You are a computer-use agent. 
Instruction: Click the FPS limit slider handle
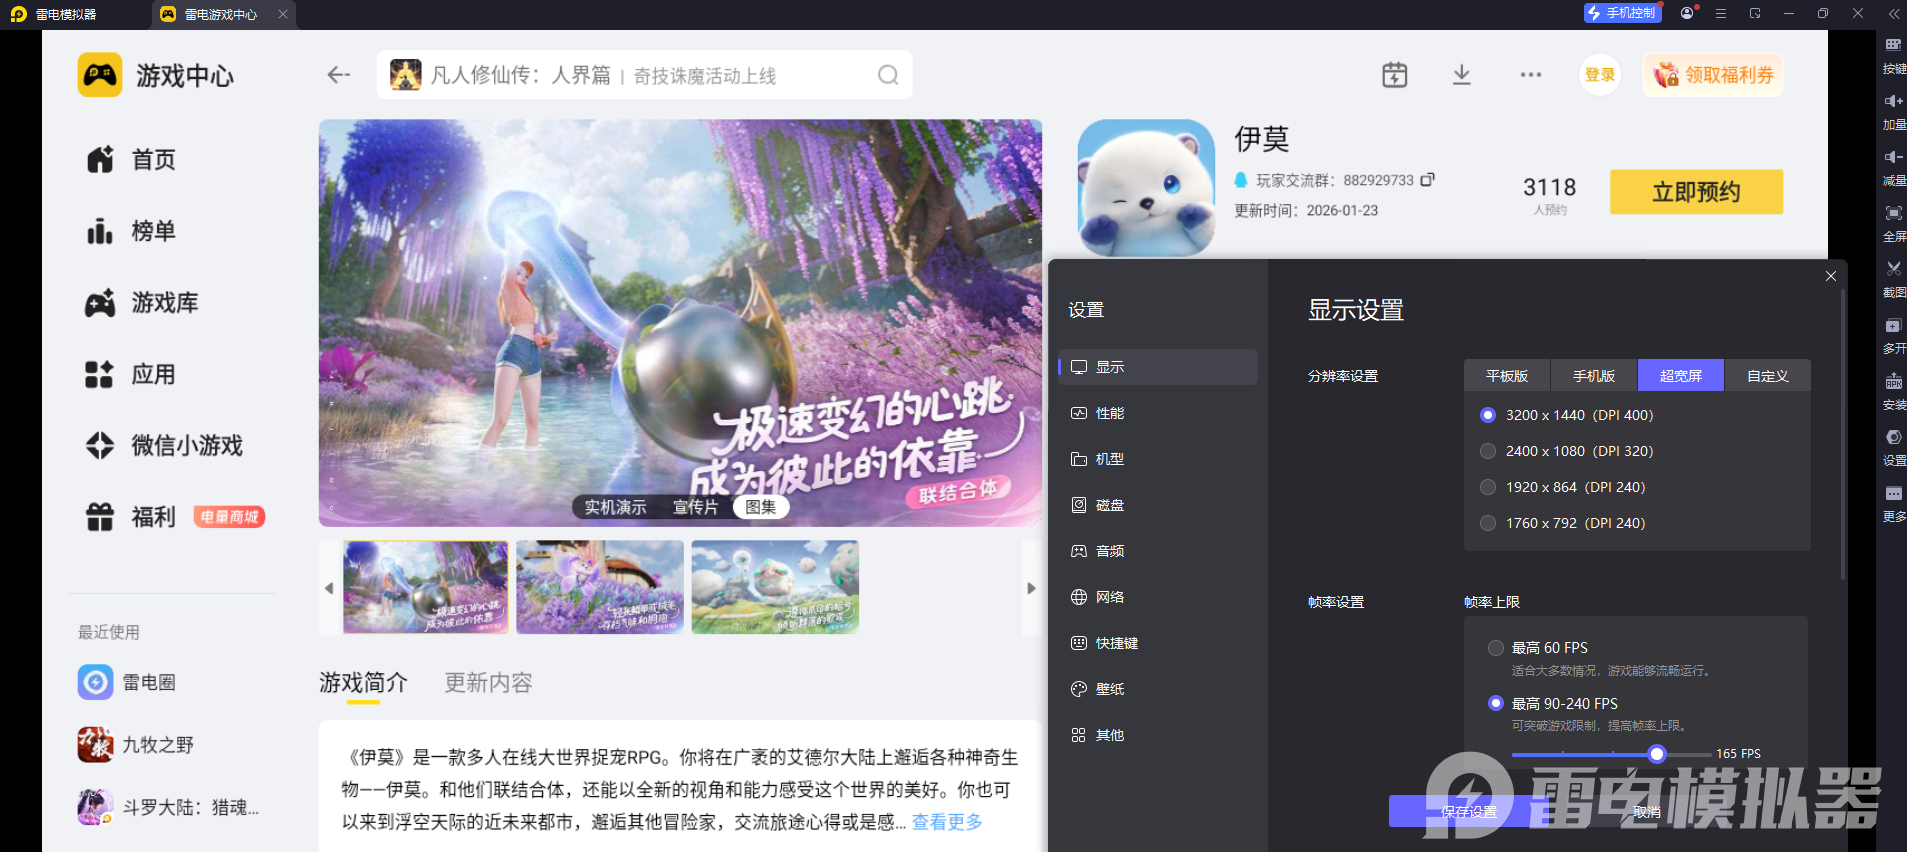click(1657, 754)
